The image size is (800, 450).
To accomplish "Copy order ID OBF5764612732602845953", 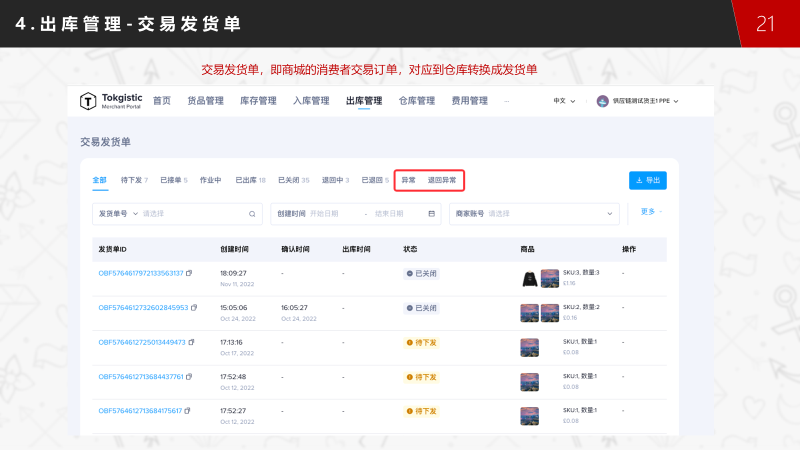I will (194, 308).
